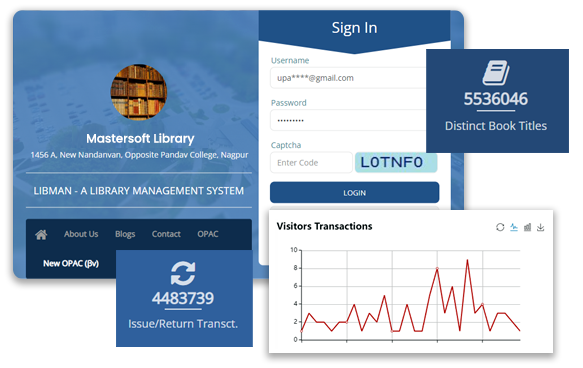Click the 5536046 book titles count
The image size is (583, 368).
tap(496, 99)
